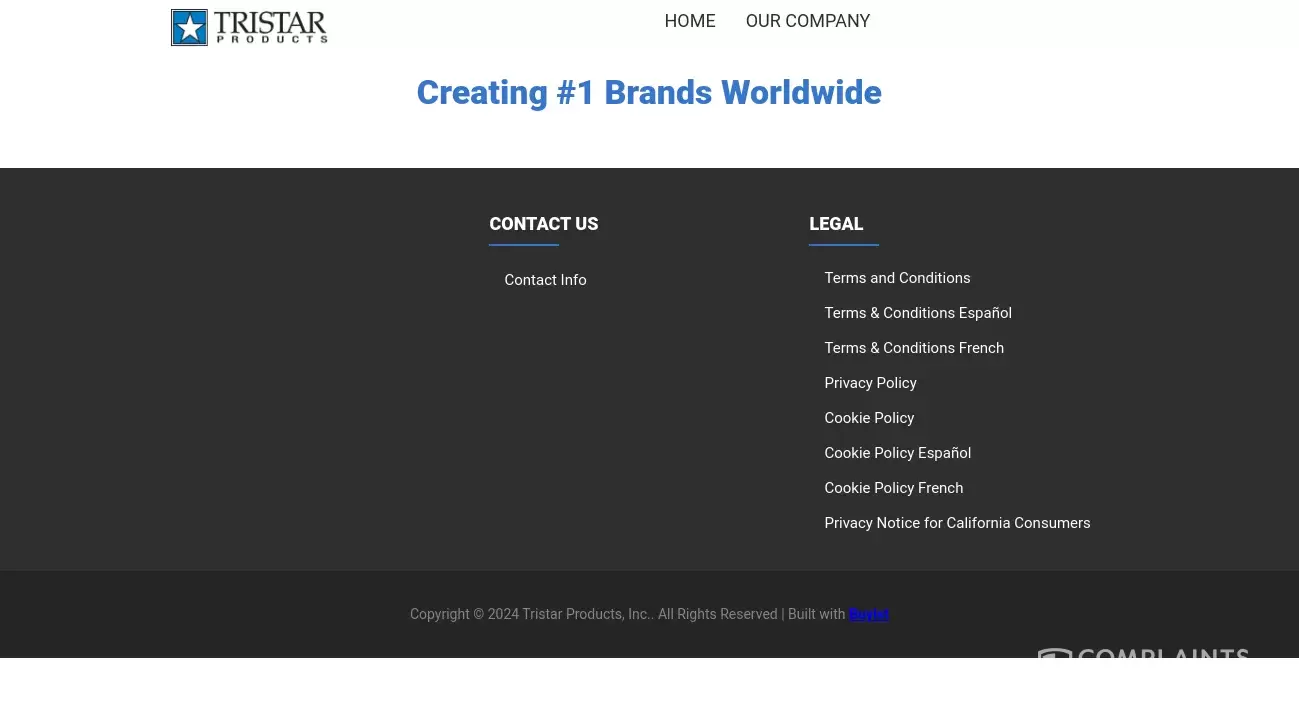Open Cookie Policy French
This screenshot has height=712, width=1299.
click(x=893, y=488)
